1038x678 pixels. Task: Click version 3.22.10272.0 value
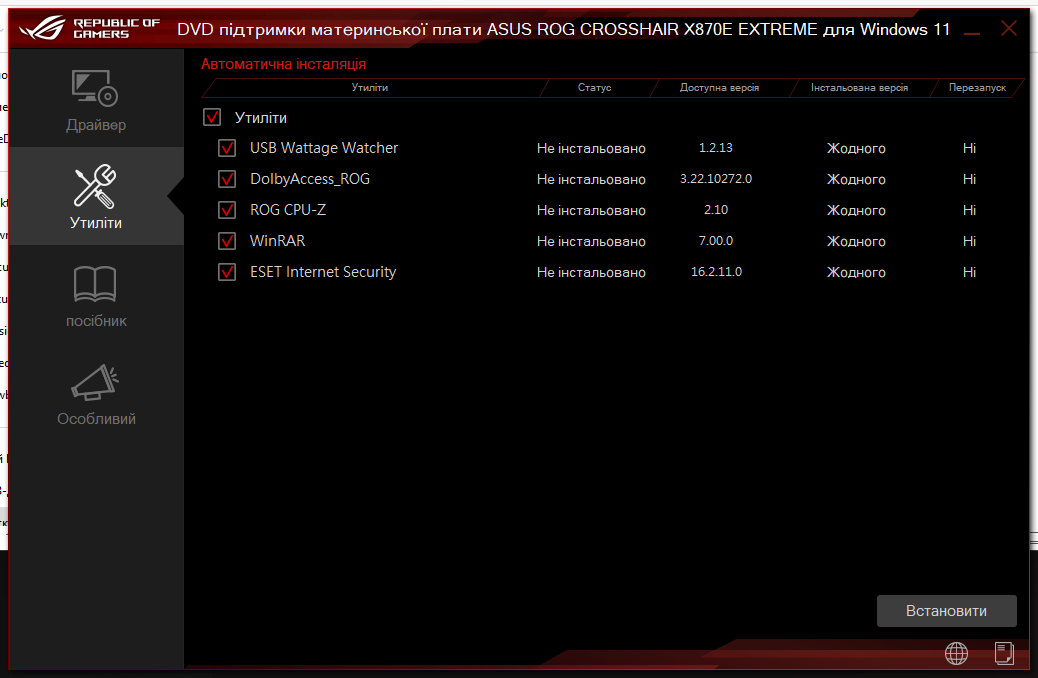click(716, 179)
